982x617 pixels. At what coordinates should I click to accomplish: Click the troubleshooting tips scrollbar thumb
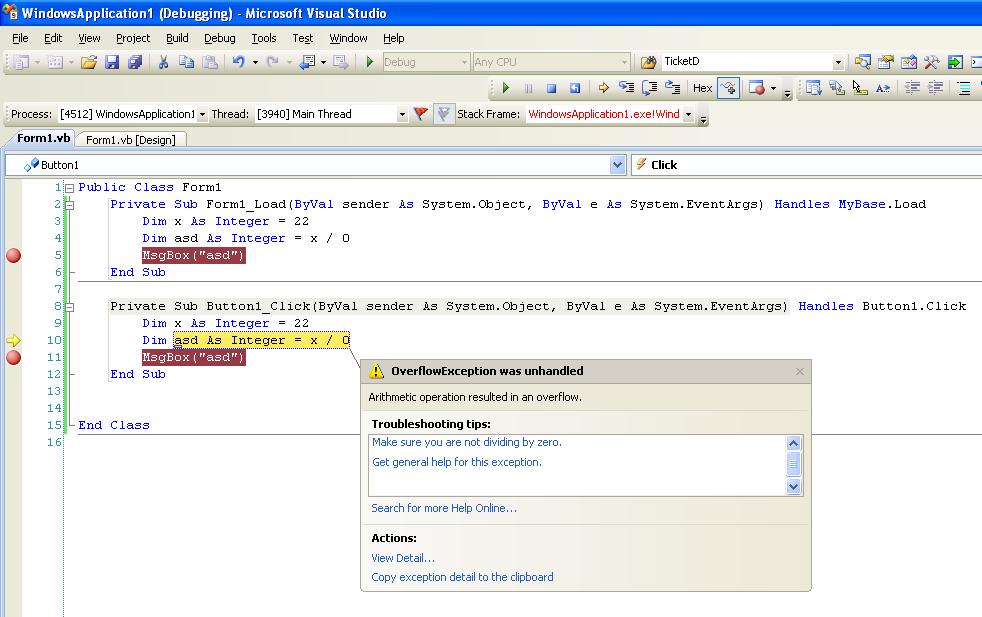[793, 464]
